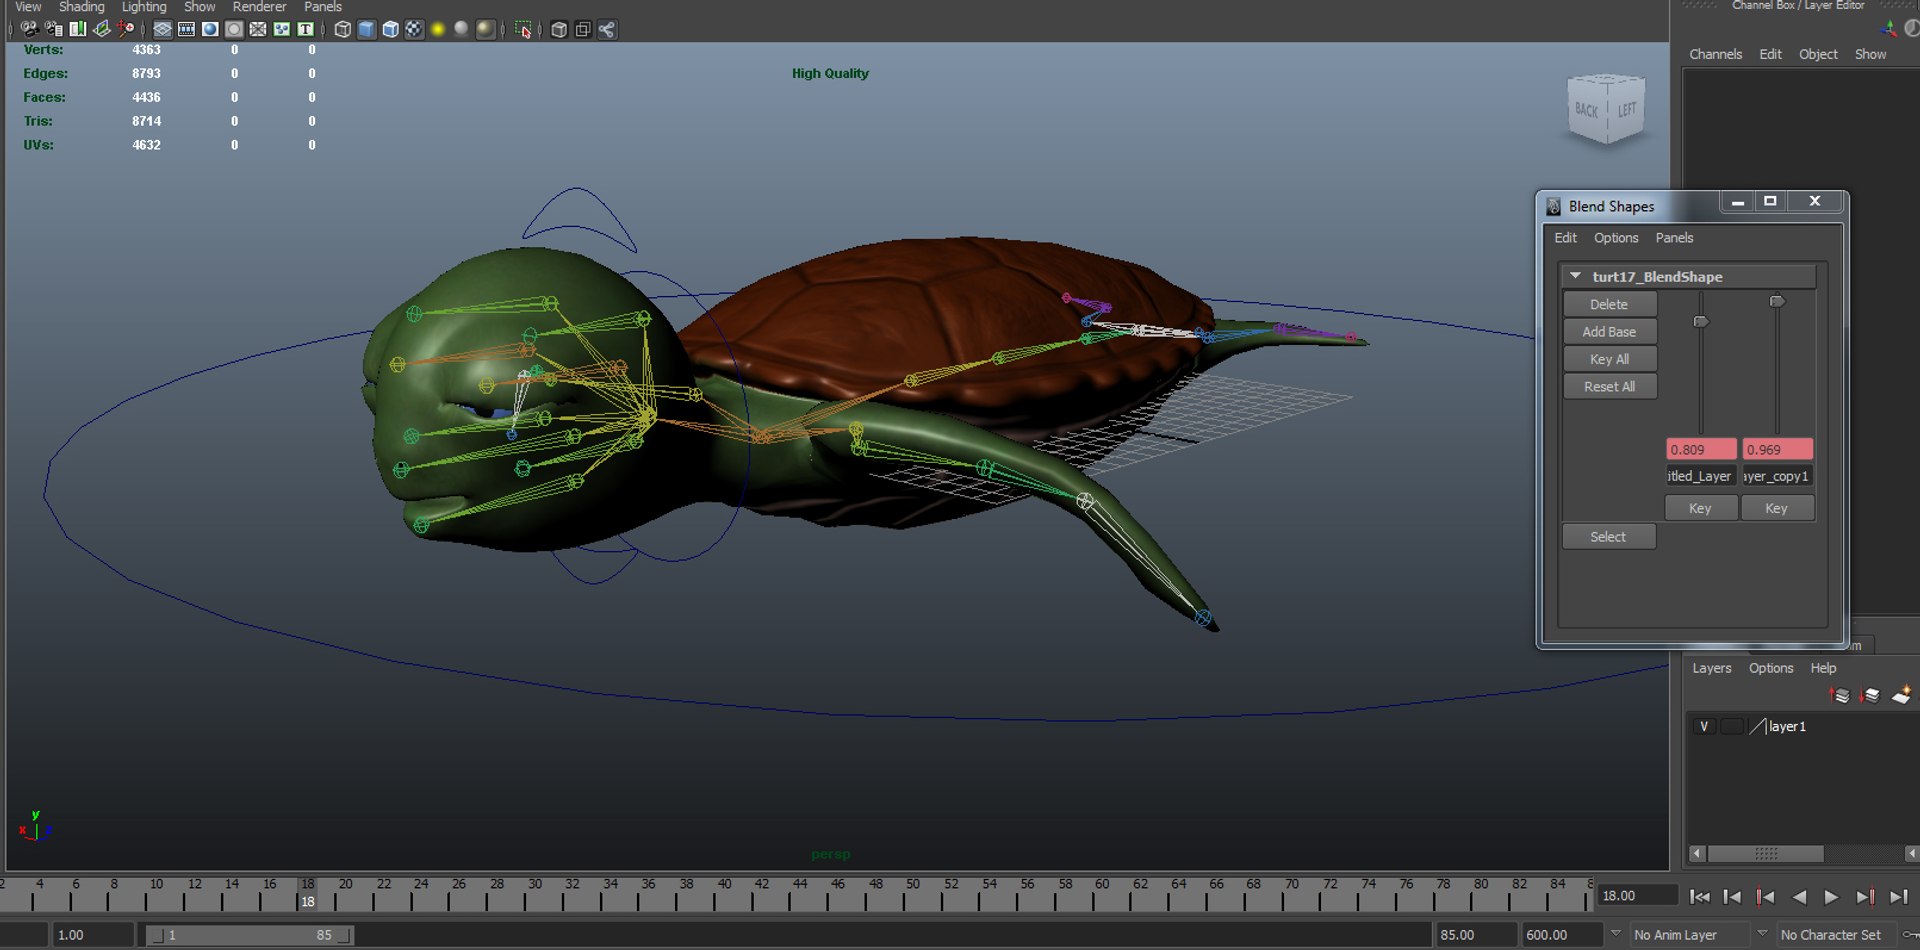Click Key button under itled_Layer target

pyautogui.click(x=1700, y=508)
